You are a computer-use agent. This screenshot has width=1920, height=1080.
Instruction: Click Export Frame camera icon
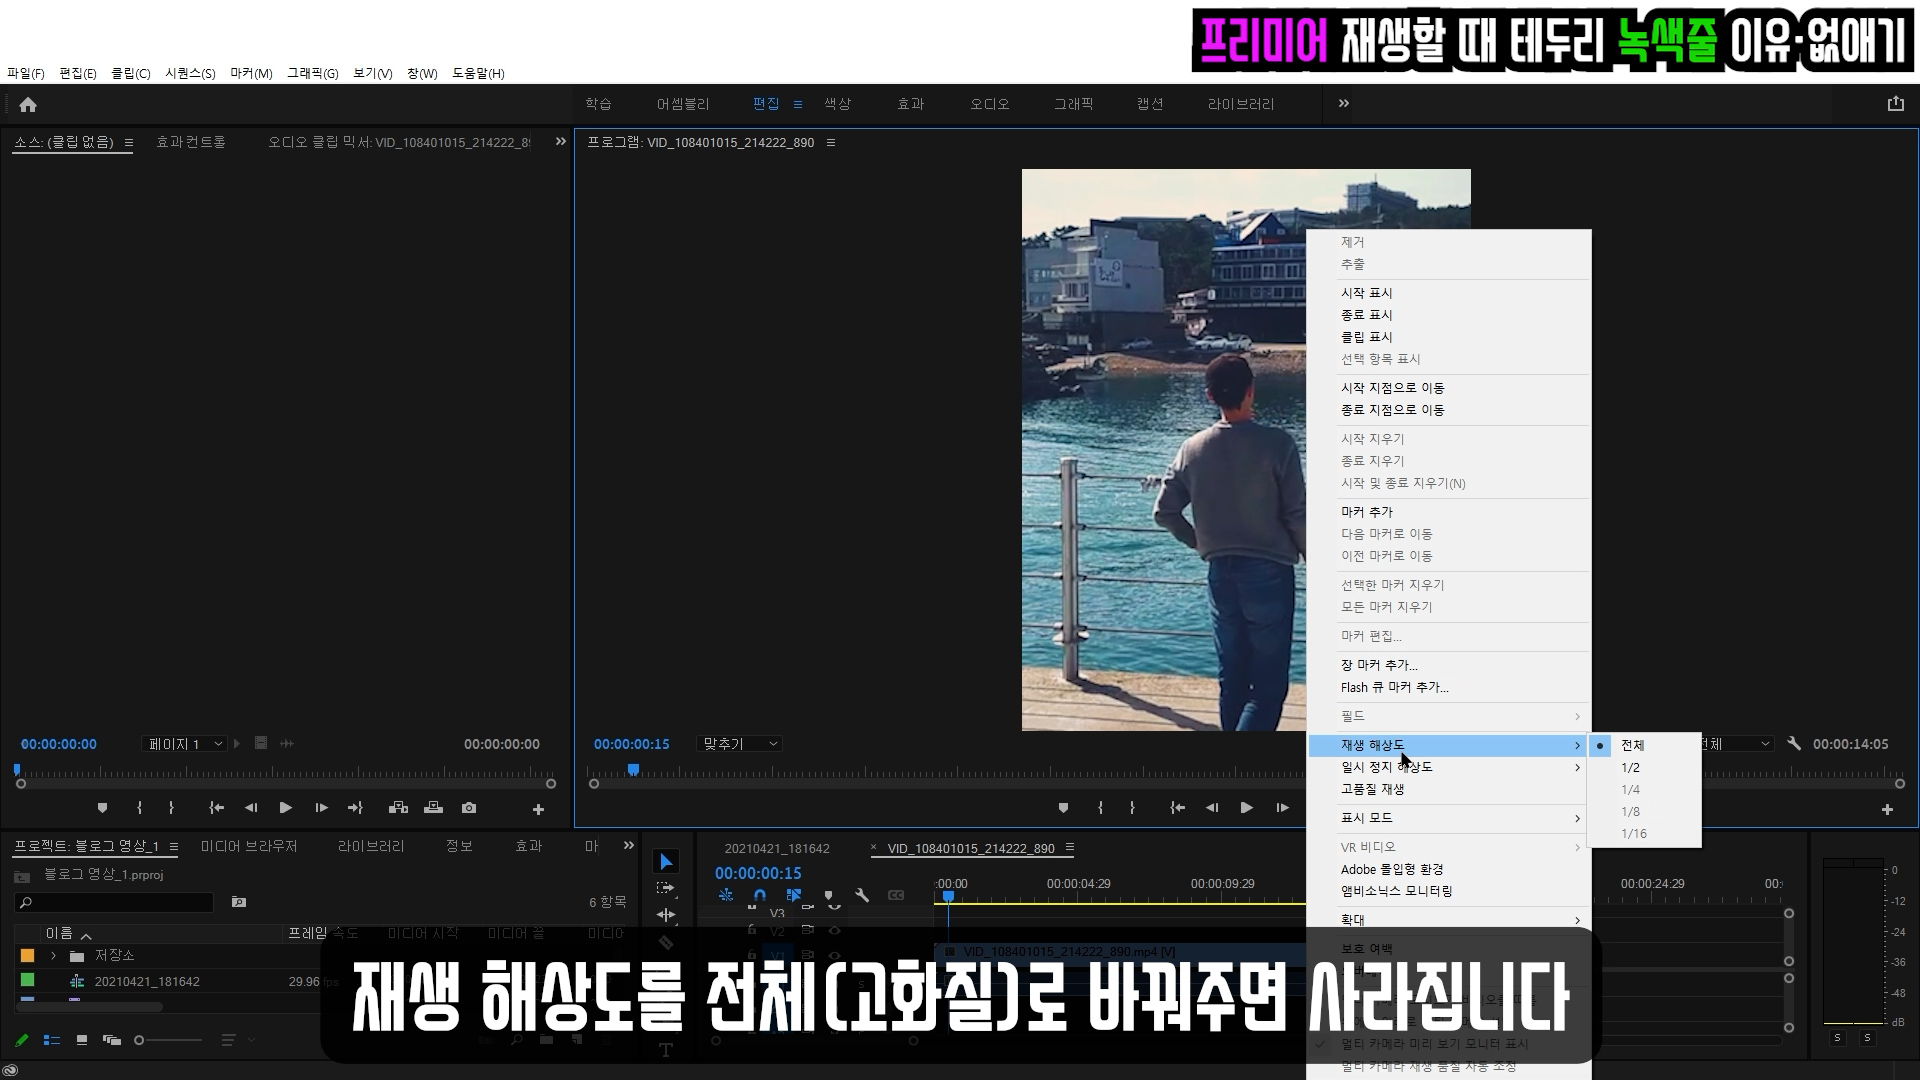click(469, 808)
